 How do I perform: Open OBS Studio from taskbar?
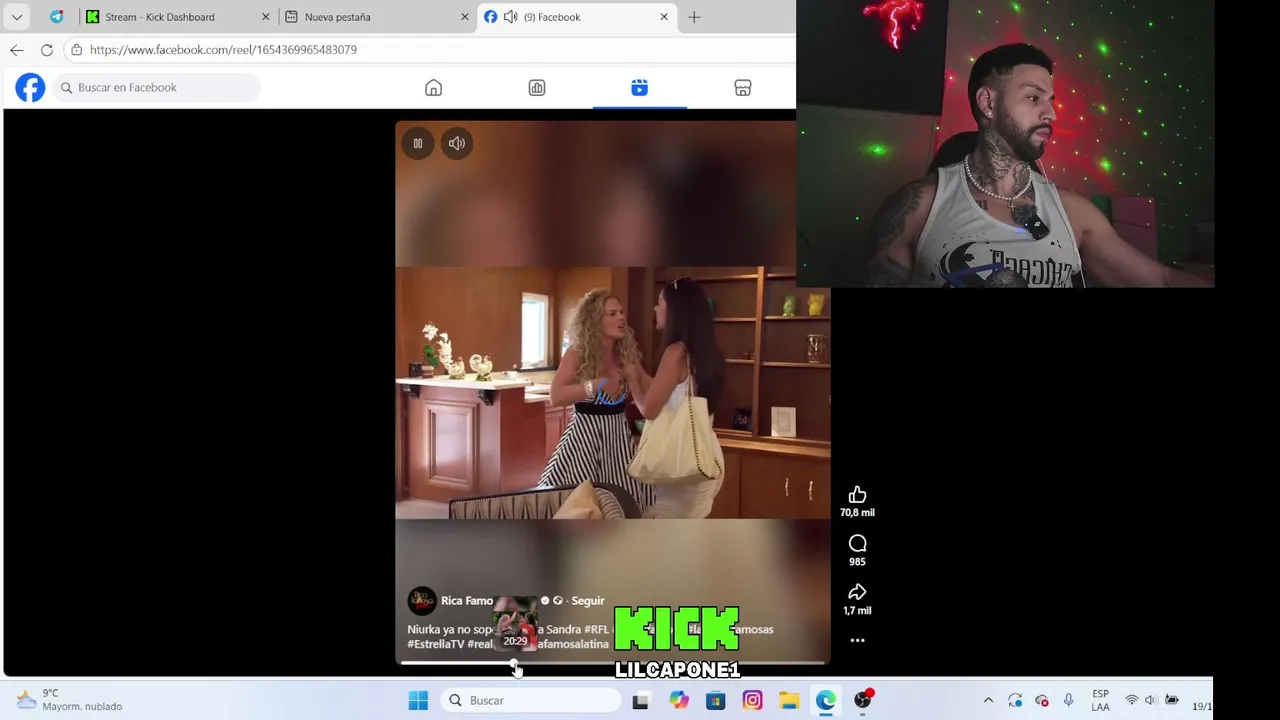tap(863, 700)
